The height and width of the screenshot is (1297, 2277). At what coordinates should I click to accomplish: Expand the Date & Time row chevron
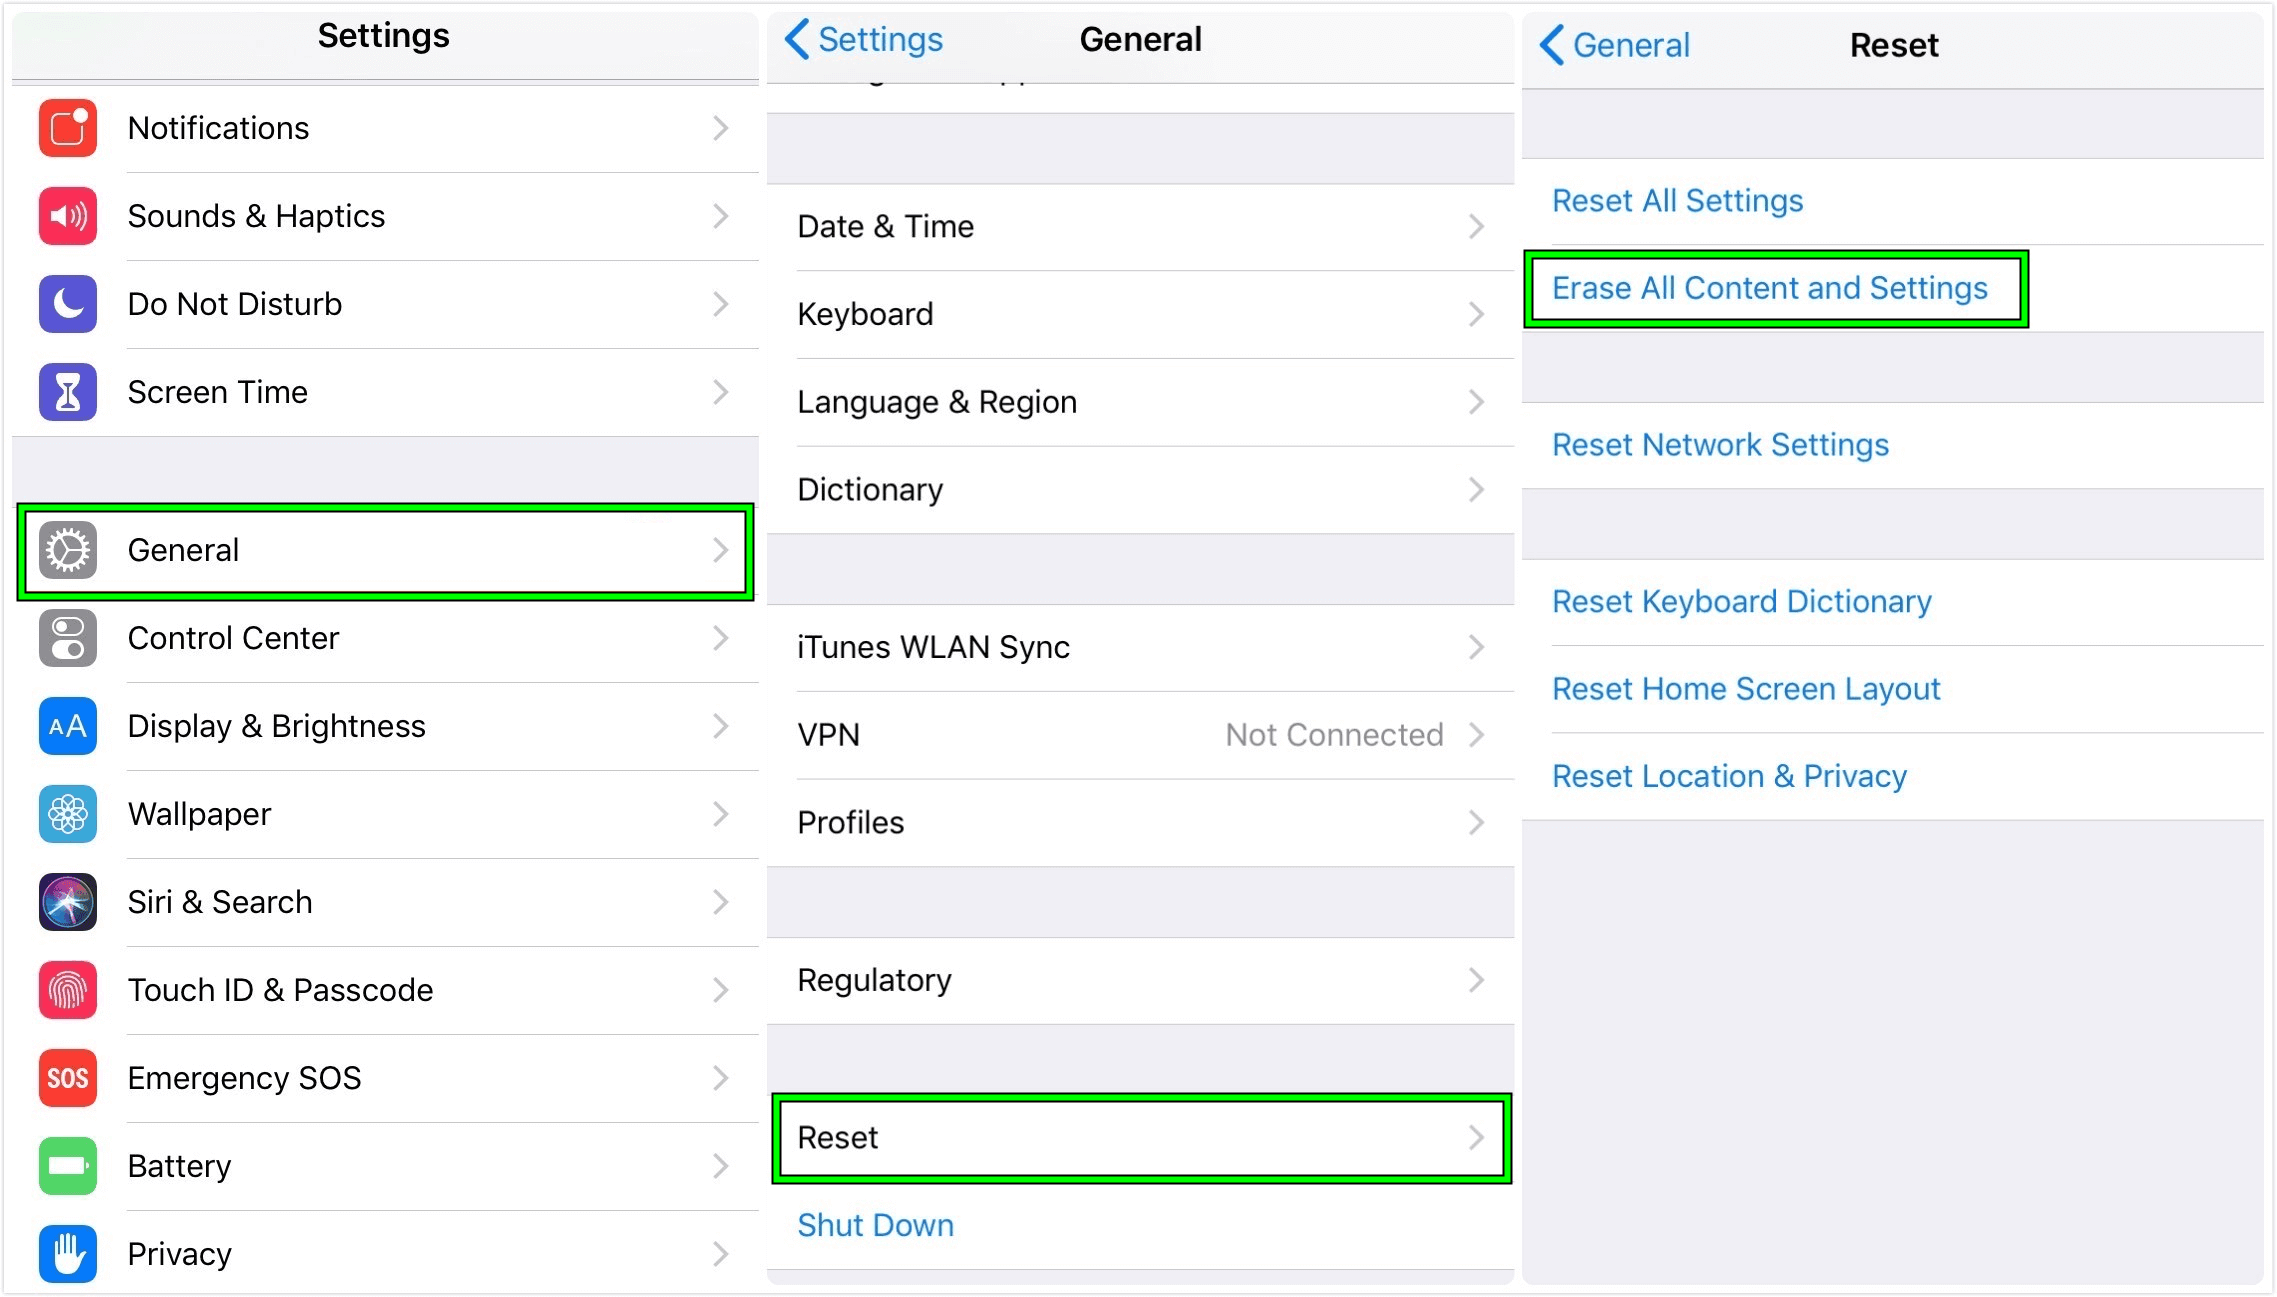click(1477, 226)
